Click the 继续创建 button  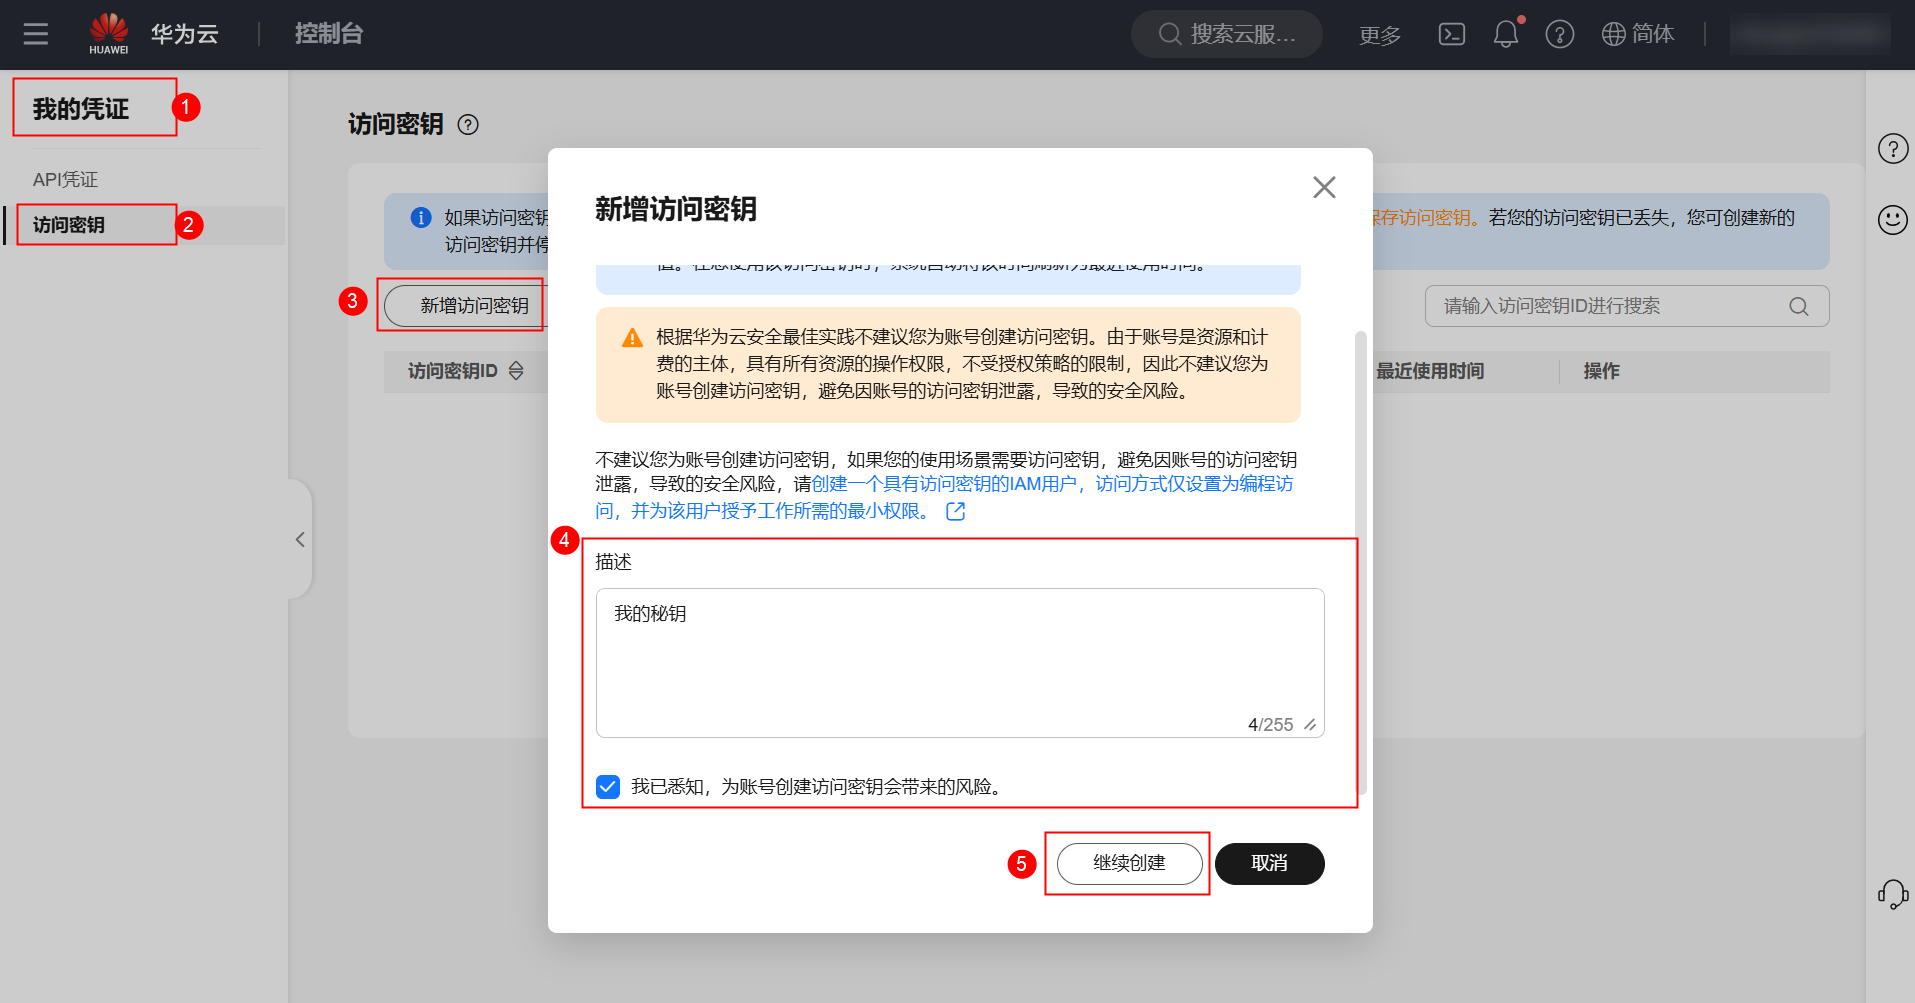pyautogui.click(x=1128, y=863)
